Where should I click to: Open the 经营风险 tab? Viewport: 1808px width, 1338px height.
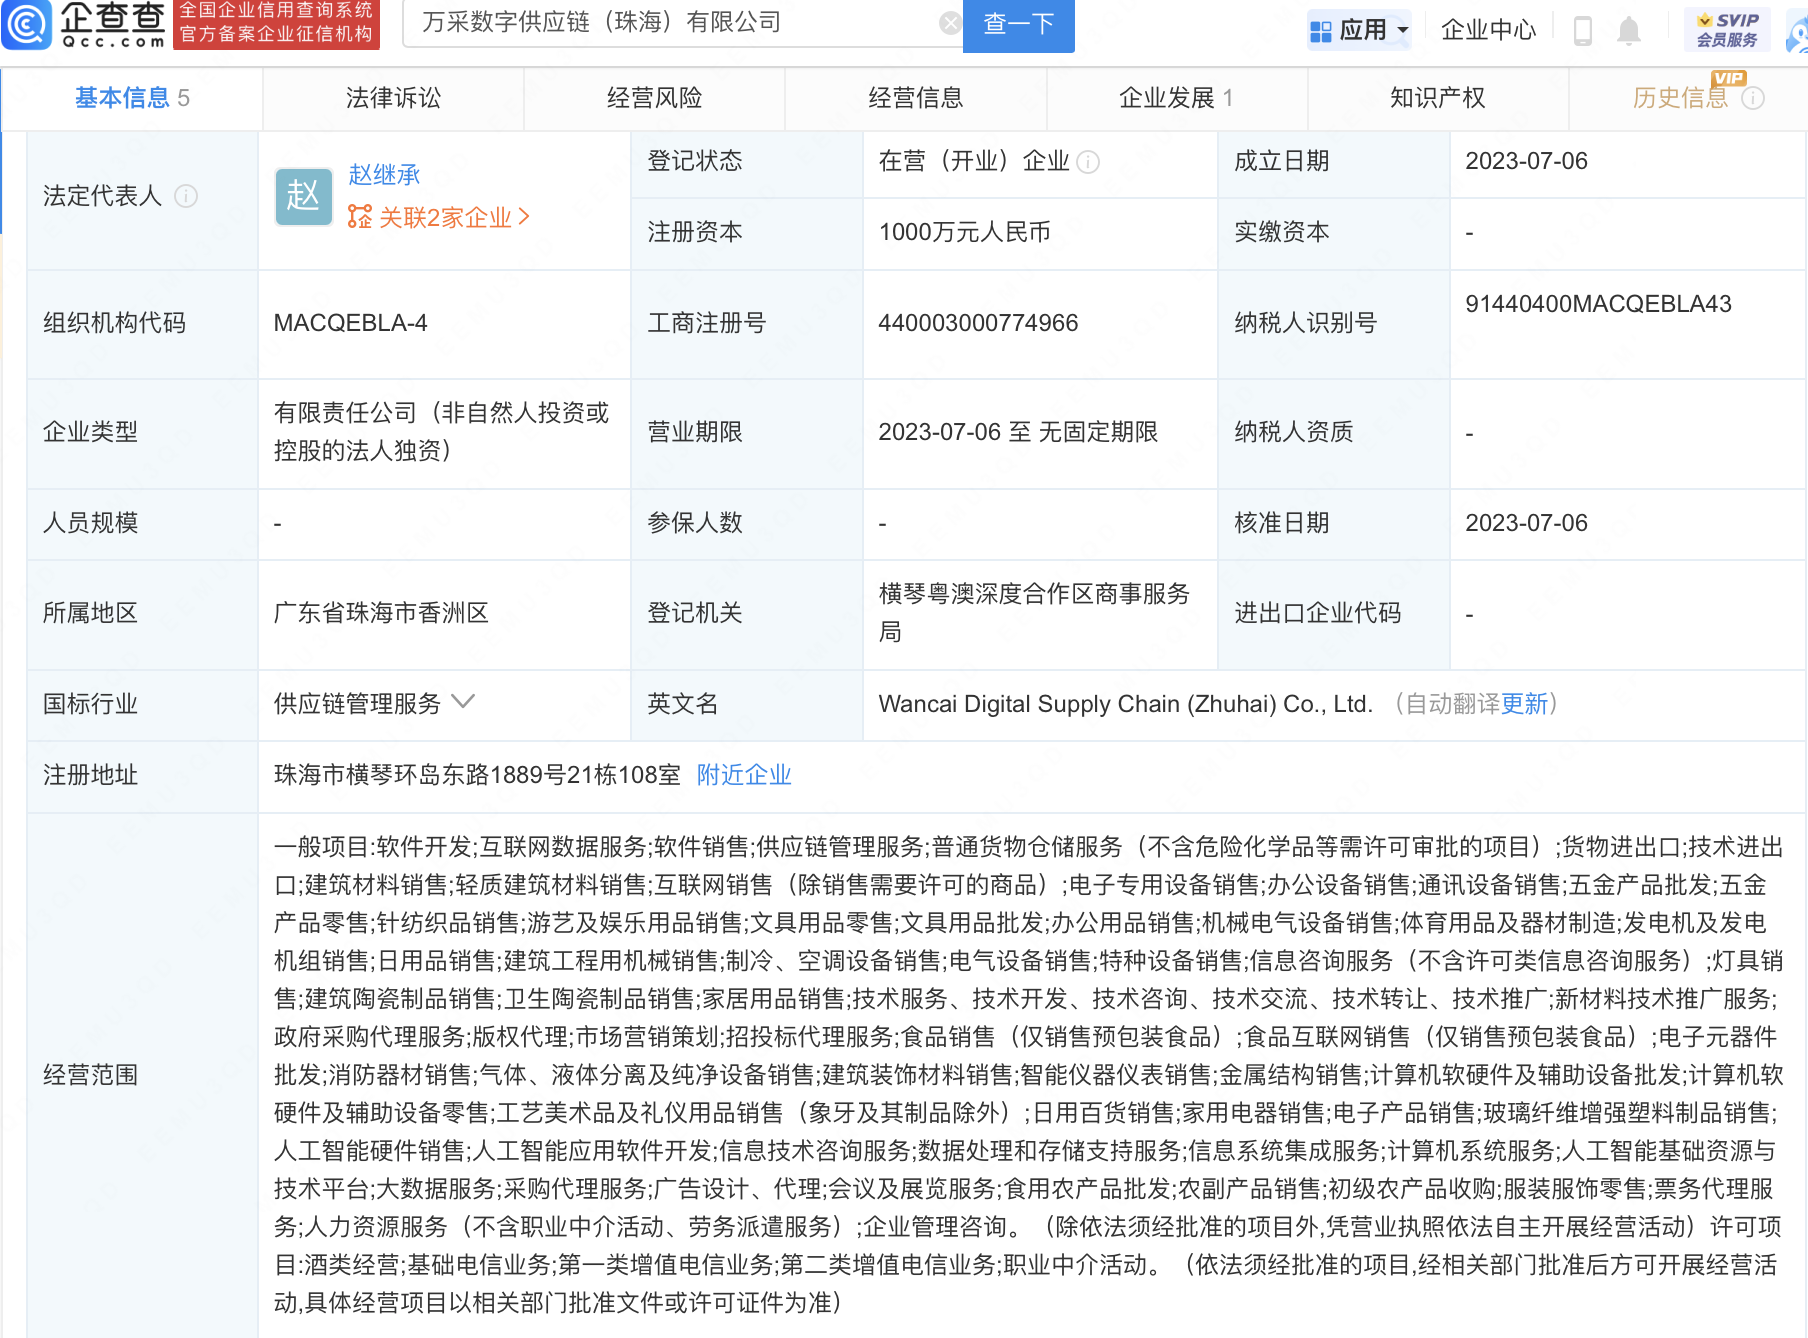[654, 98]
